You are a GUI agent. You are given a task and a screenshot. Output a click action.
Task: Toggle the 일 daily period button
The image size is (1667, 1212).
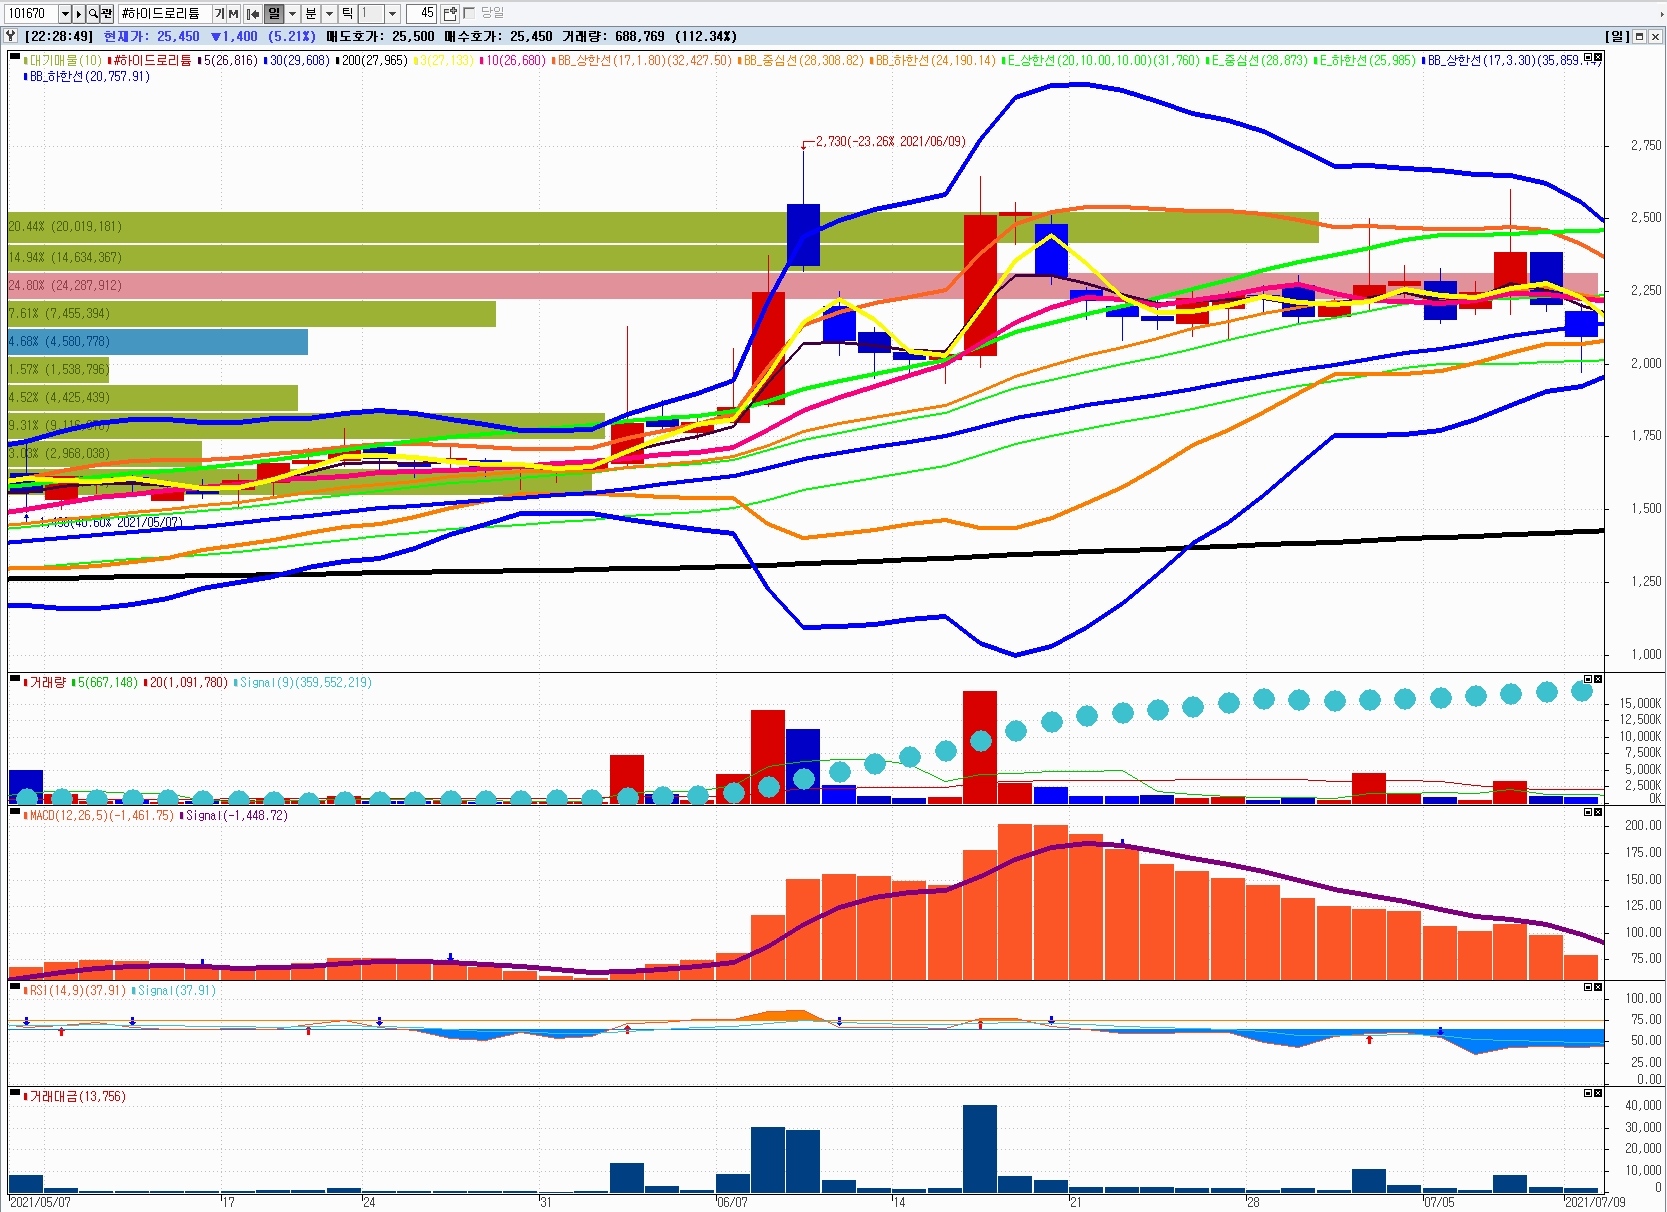tap(274, 14)
